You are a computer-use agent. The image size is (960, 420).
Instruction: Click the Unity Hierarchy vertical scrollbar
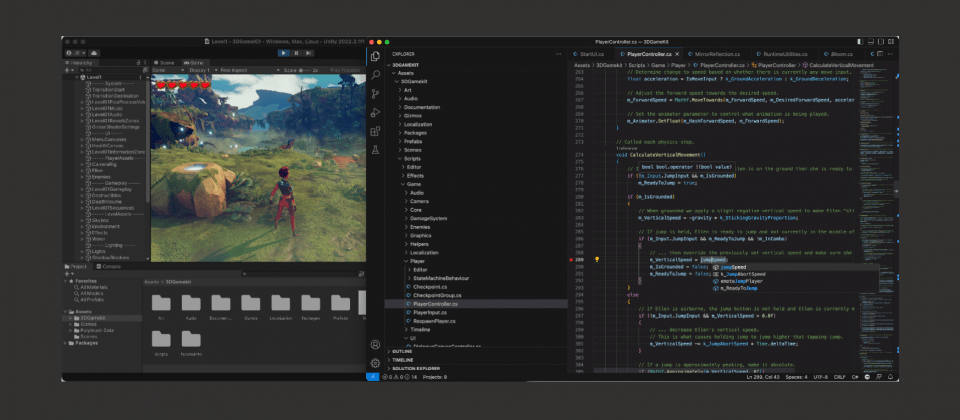point(147,141)
